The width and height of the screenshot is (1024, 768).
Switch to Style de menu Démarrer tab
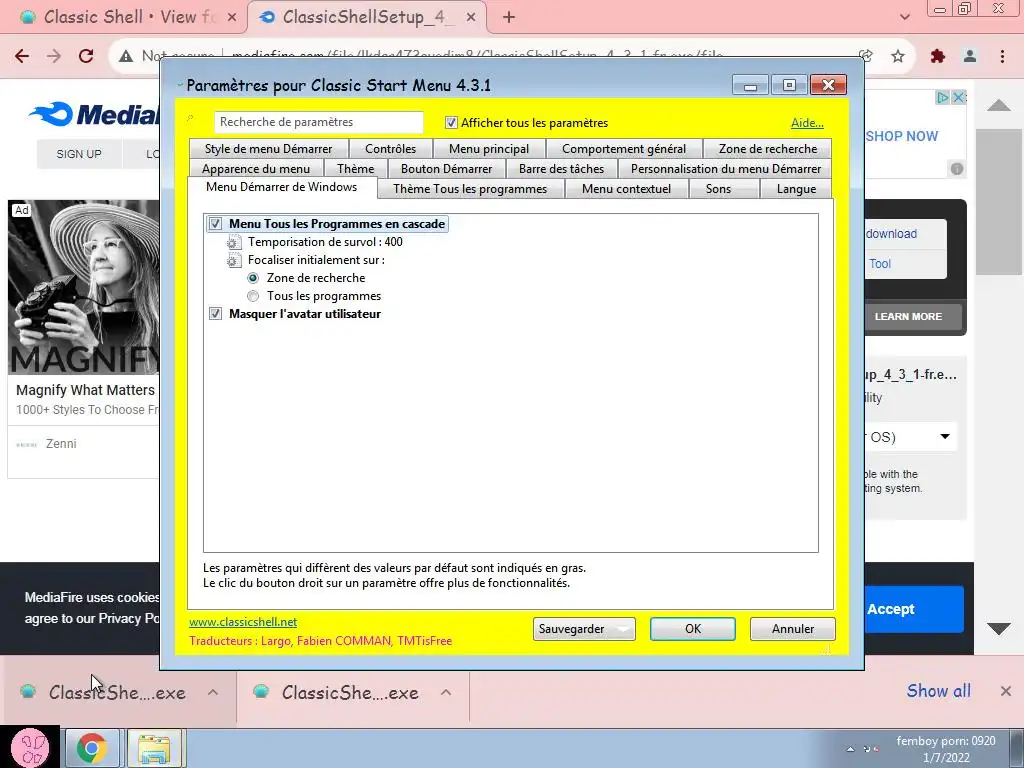pyautogui.click(x=268, y=149)
